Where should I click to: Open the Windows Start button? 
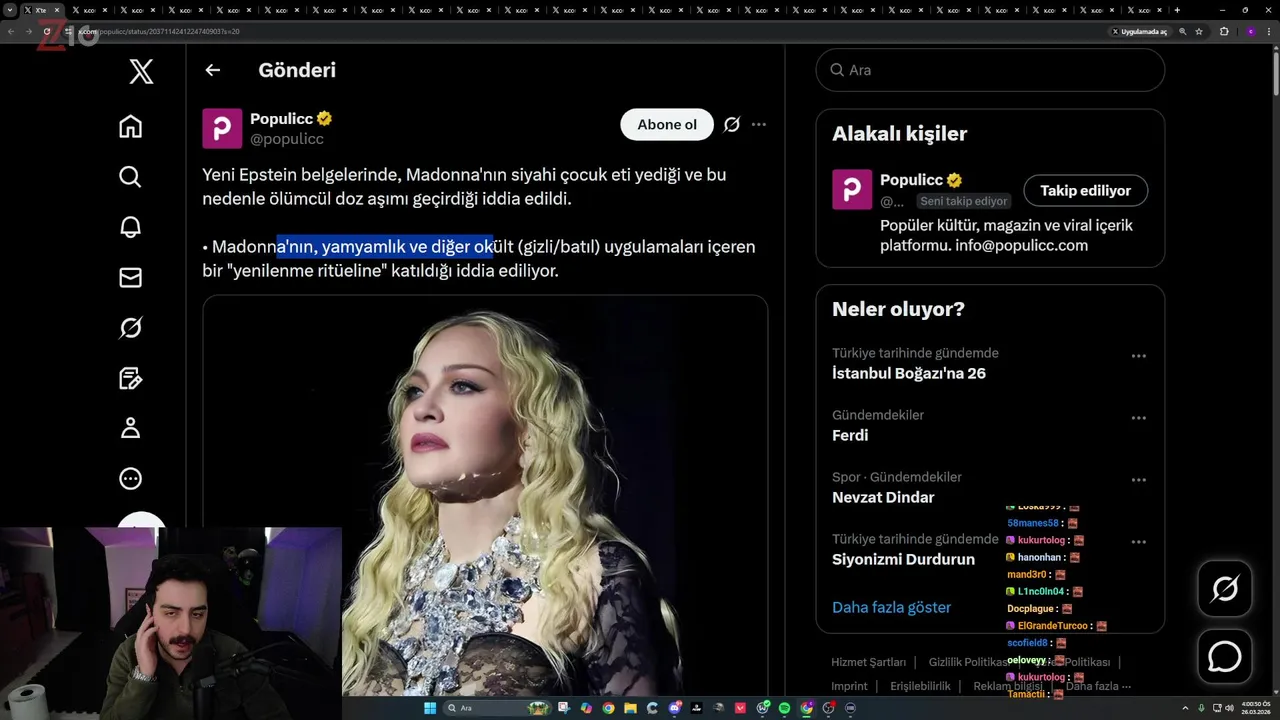(x=430, y=708)
